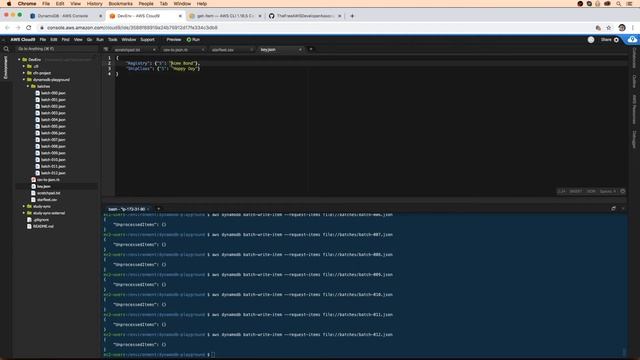Open the Outline right side panel
640x360 pixels.
634,81
